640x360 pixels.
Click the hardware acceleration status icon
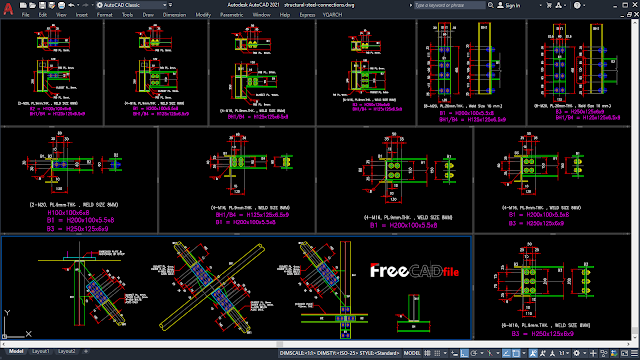[614, 353]
